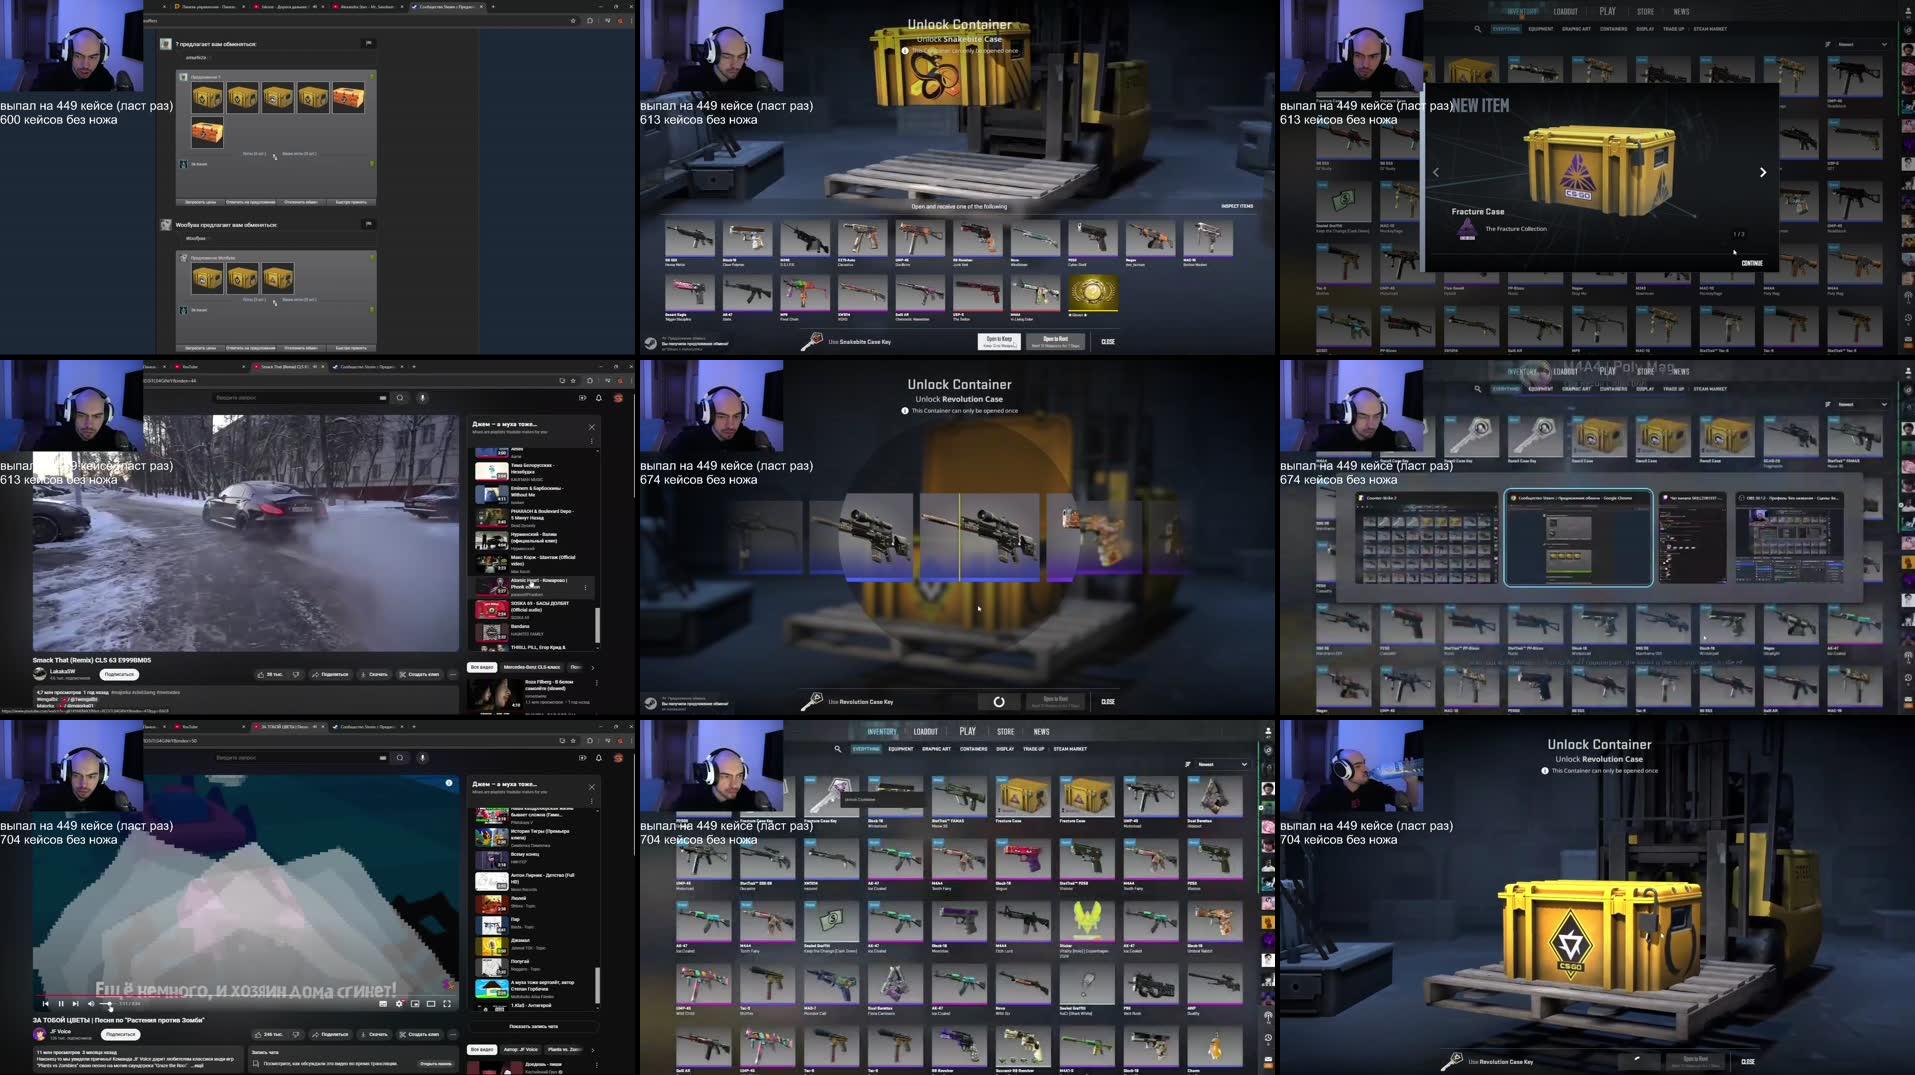Click Создать клип under ЗА ТОБОЙ ЦВЕТЫ video

[419, 1034]
